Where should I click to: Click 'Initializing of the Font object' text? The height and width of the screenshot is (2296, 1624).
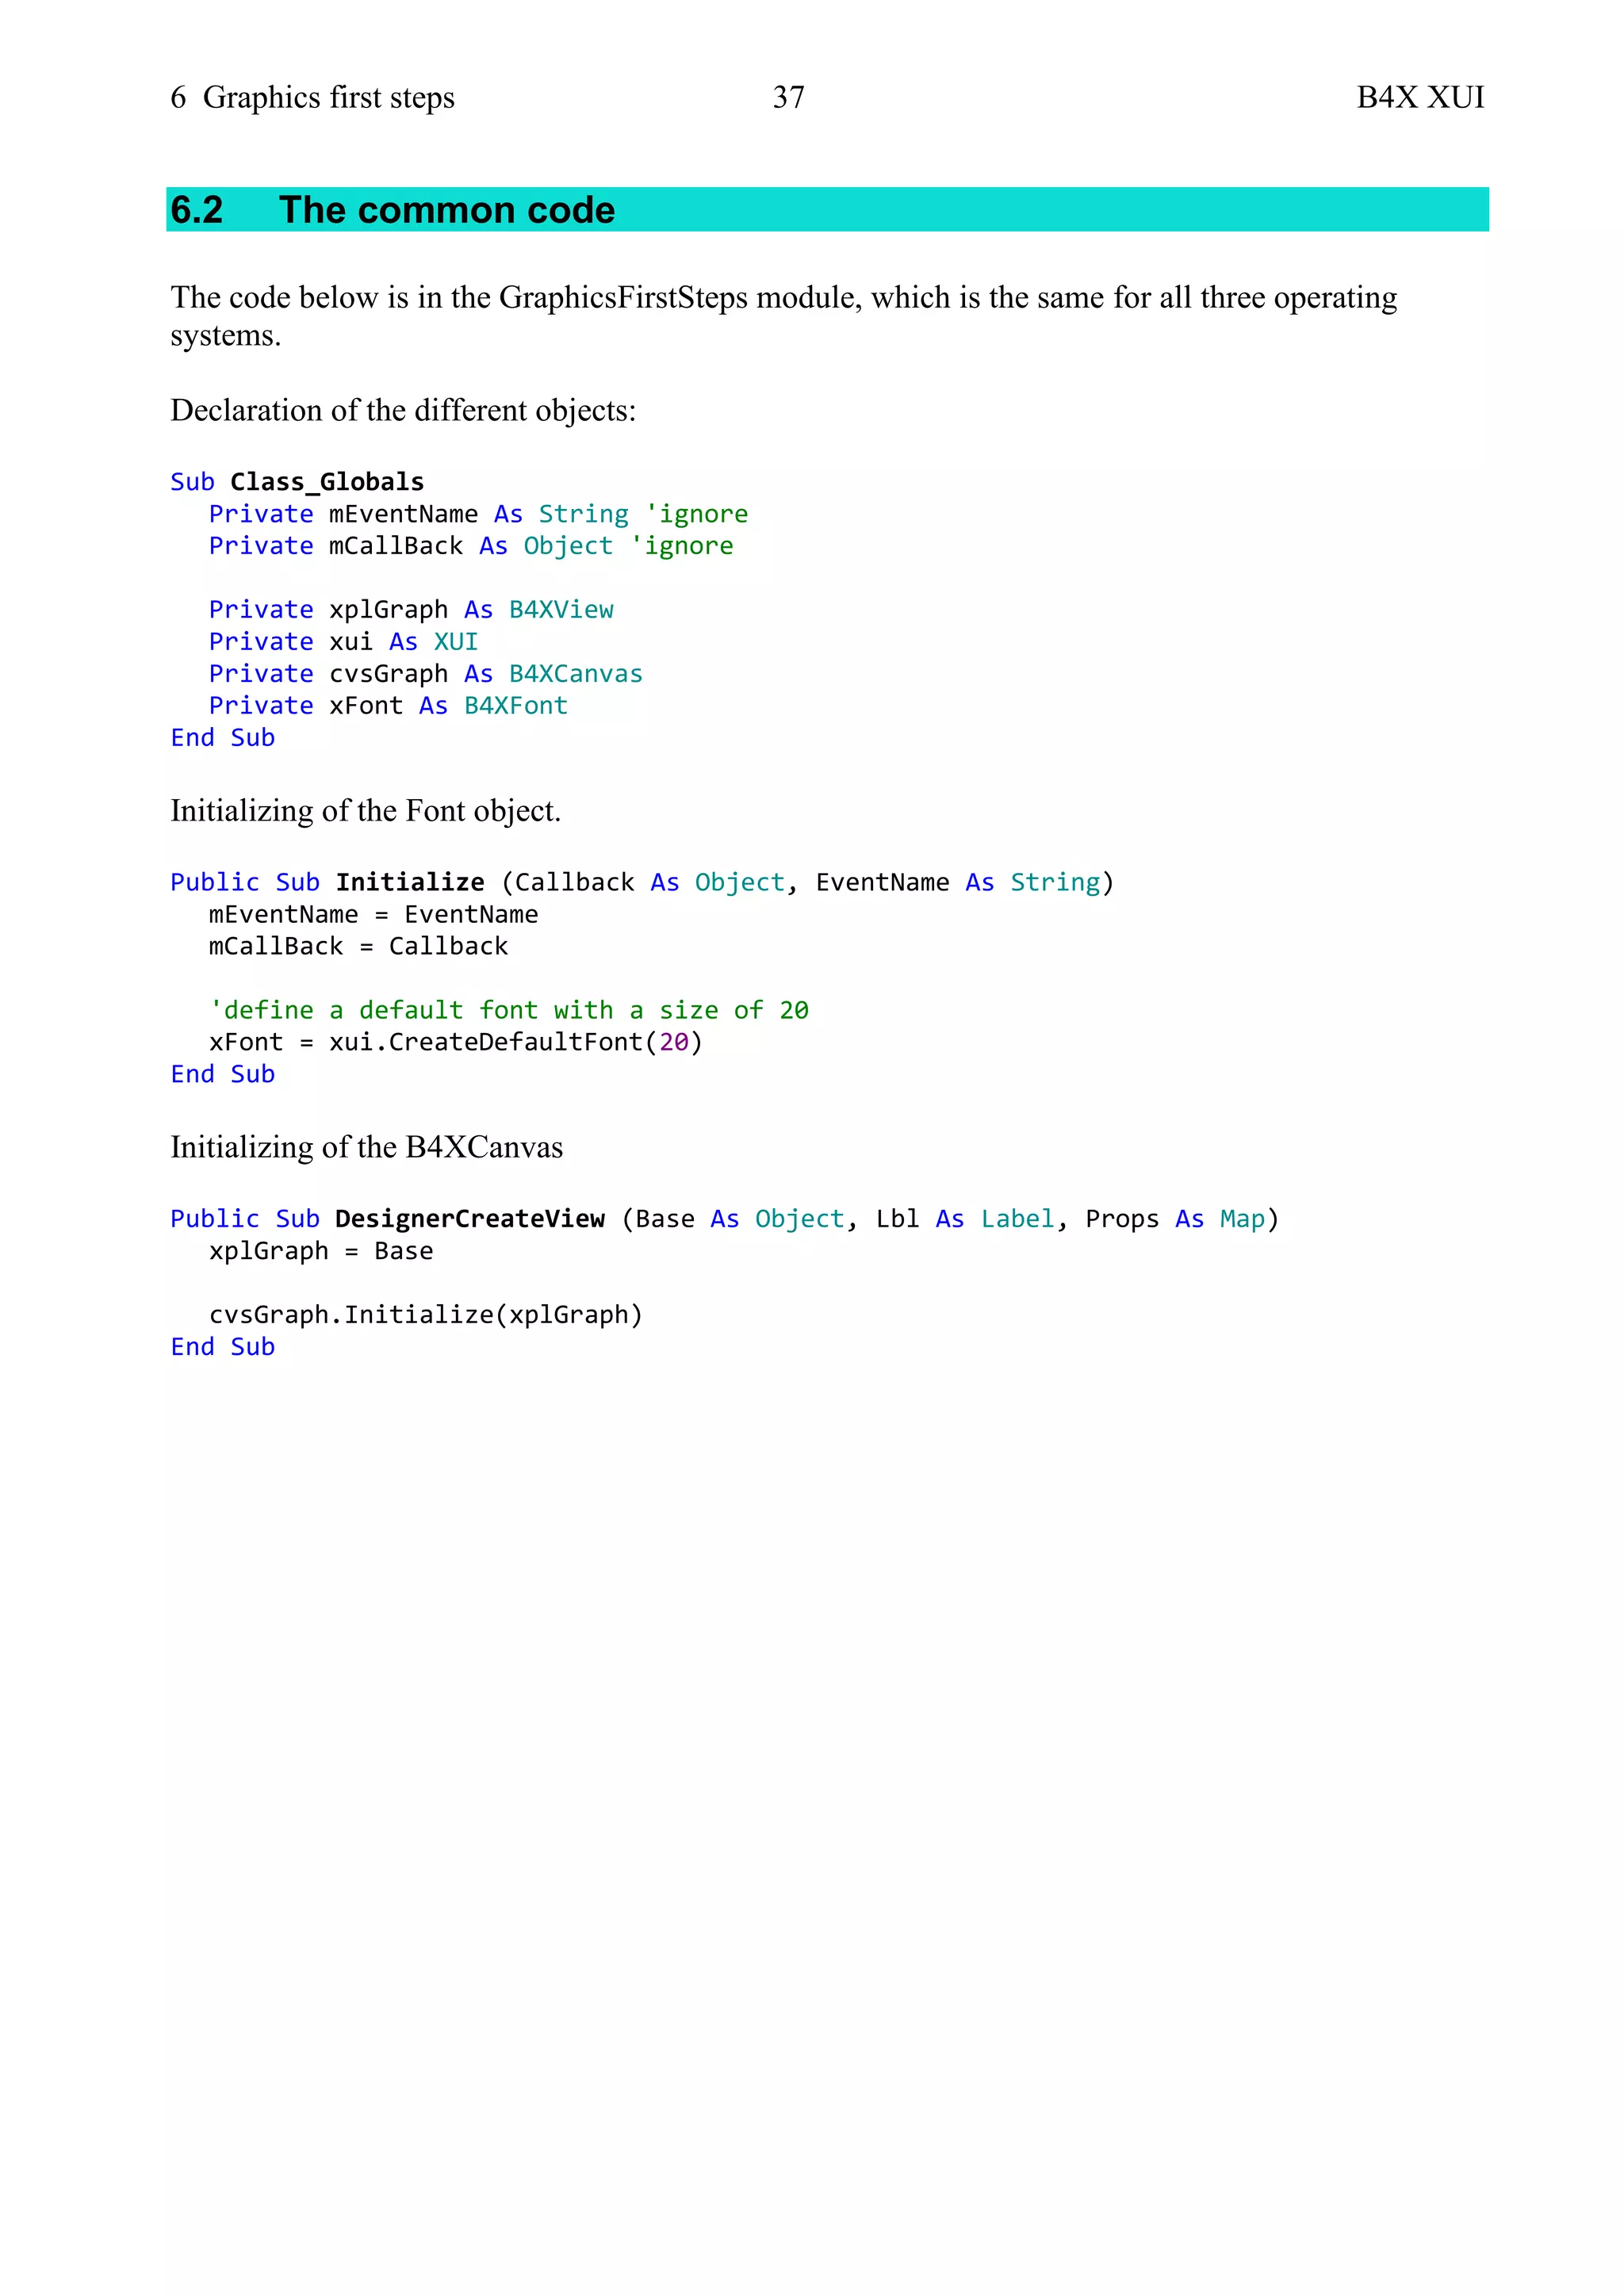(x=365, y=810)
